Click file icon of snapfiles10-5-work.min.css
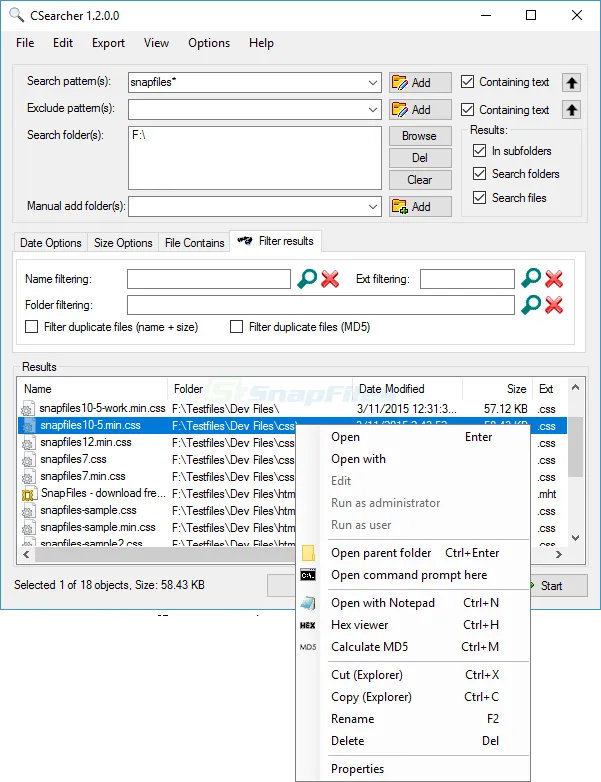The image size is (601, 782). pos(28,408)
